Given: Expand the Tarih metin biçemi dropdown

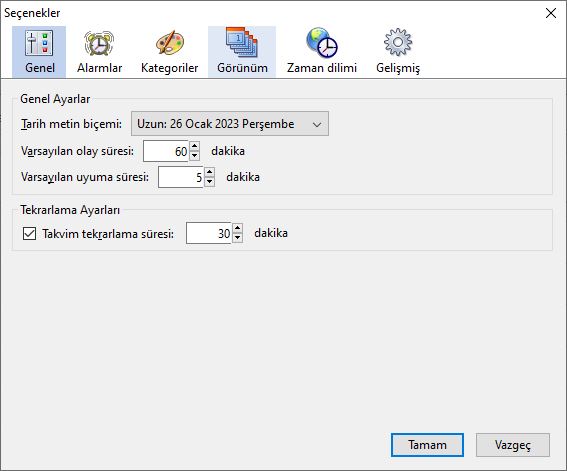Looking at the screenshot, I should point(230,124).
